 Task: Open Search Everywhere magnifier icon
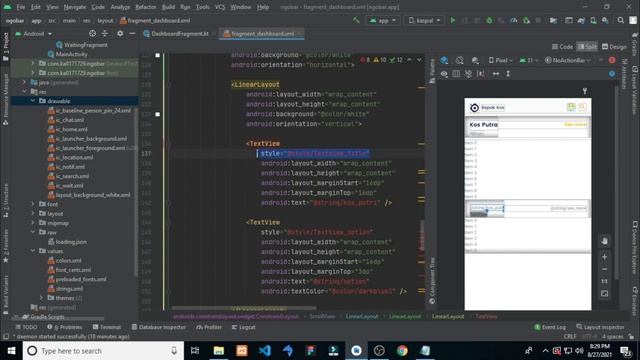point(621,20)
